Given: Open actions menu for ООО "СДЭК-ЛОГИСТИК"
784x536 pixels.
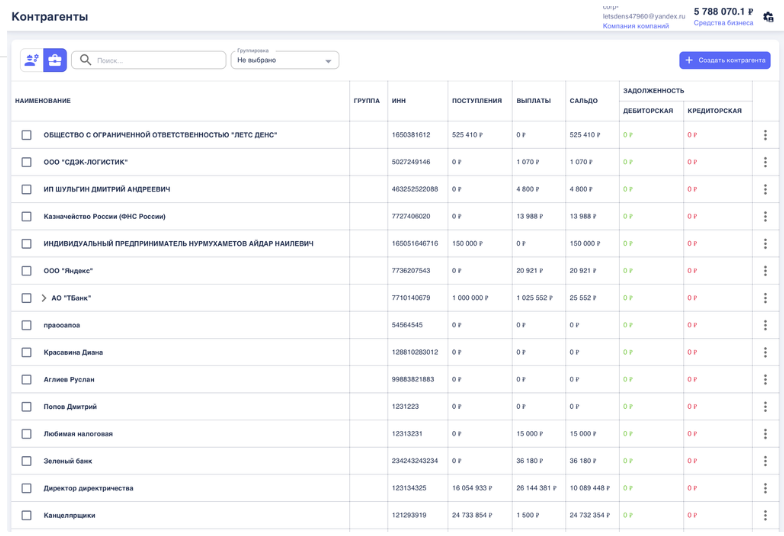Looking at the screenshot, I should pyautogui.click(x=765, y=162).
